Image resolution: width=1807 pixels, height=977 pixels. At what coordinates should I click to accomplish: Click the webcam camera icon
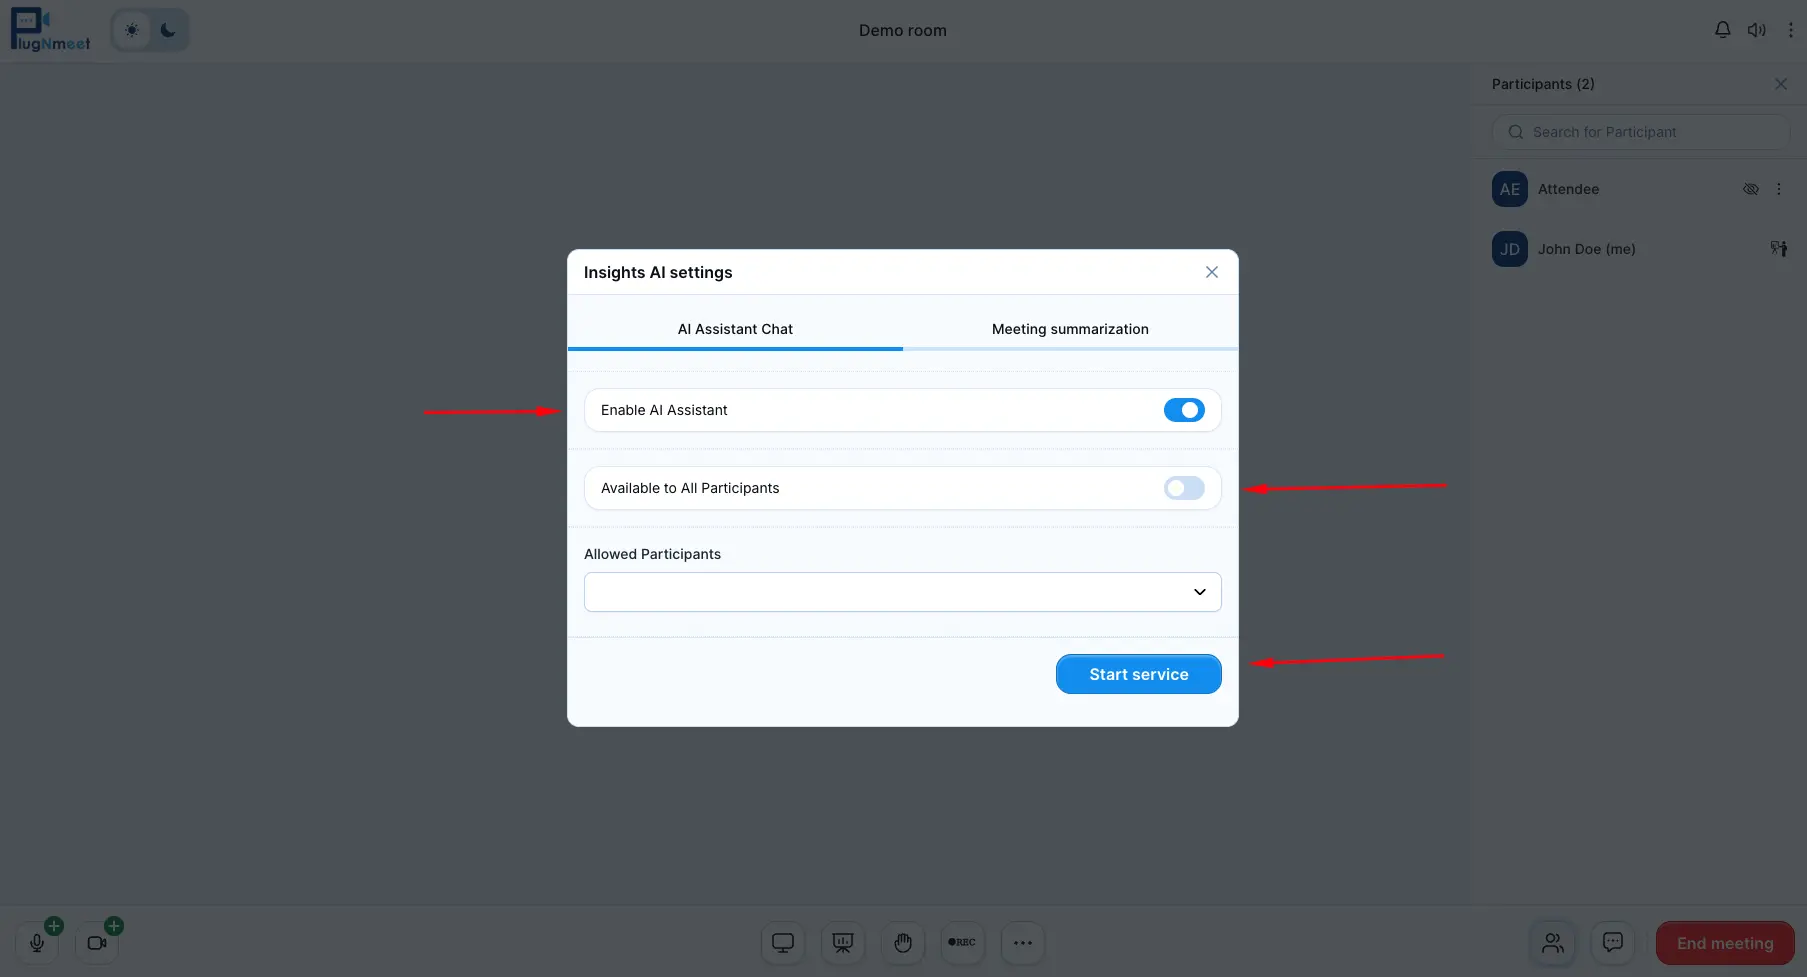[x=97, y=943]
